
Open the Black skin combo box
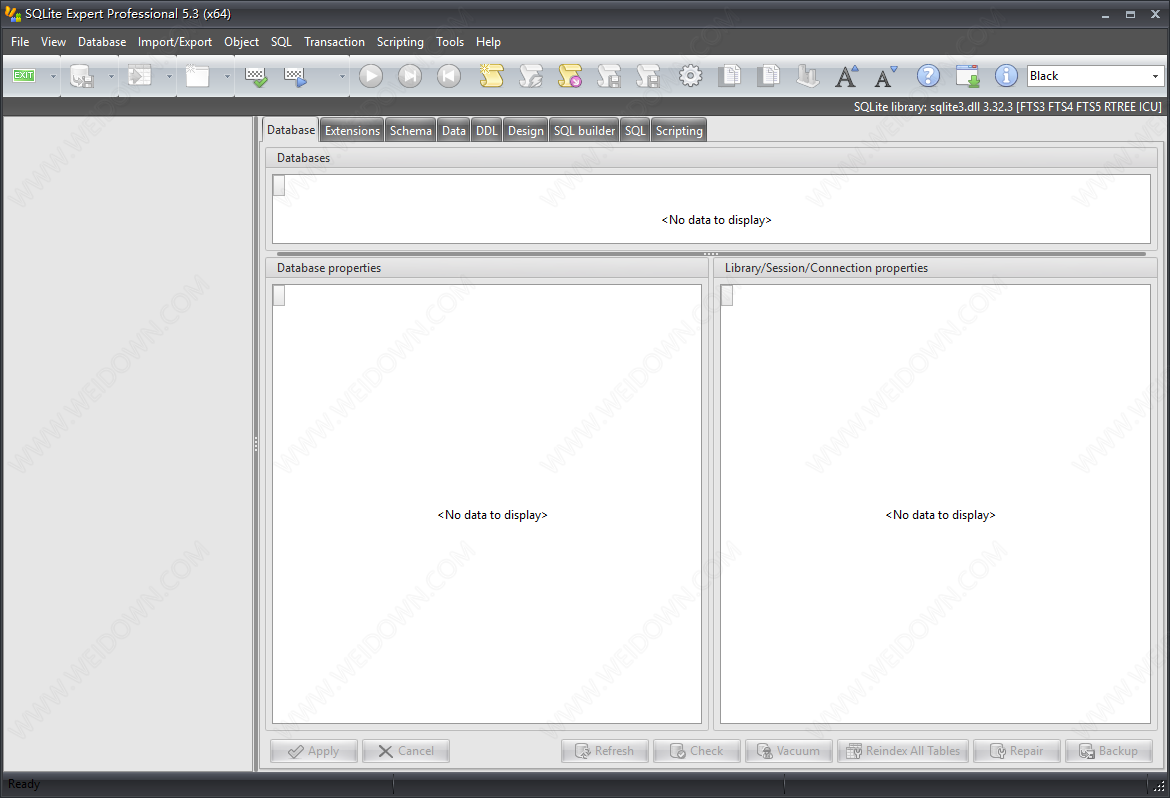coord(1095,75)
